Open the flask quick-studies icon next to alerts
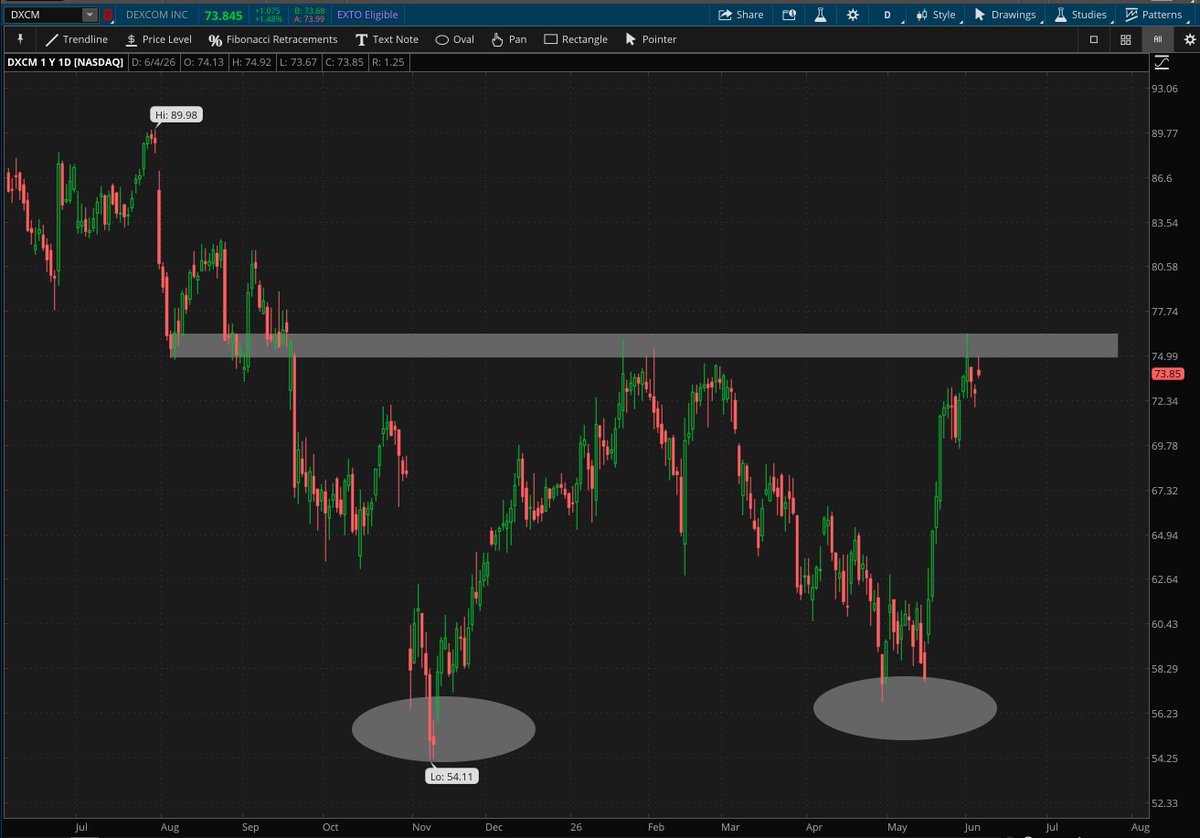The width and height of the screenshot is (1200, 838). [x=820, y=15]
